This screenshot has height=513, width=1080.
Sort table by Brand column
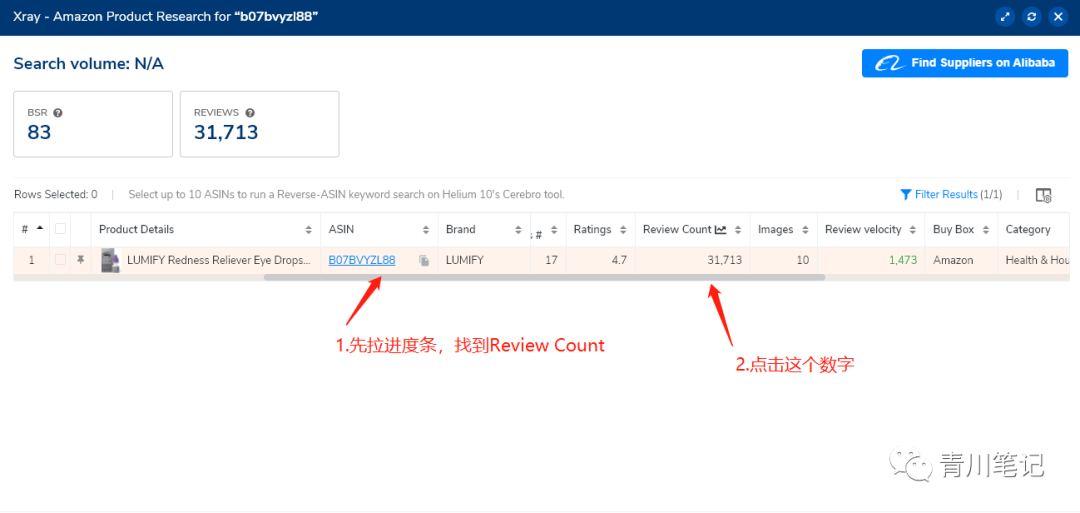(x=518, y=230)
